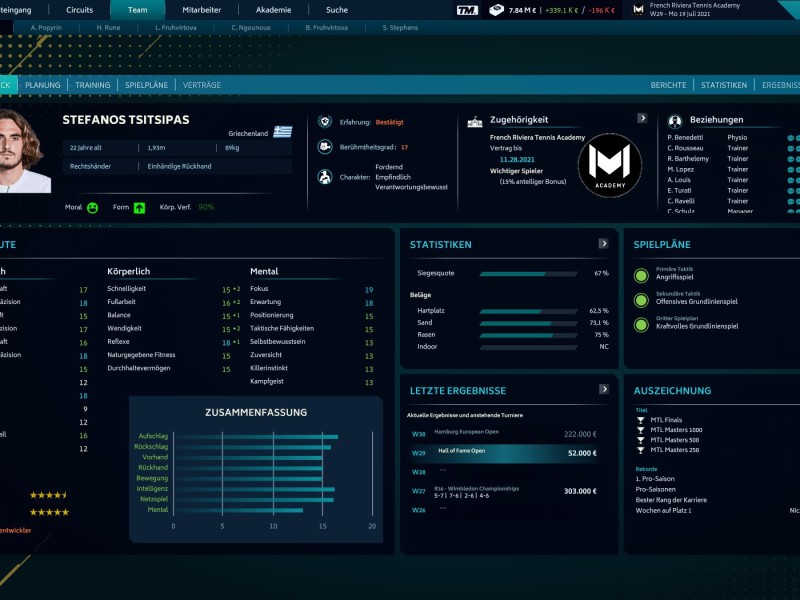
Task: Click the Erfahrung shield icon
Action: (x=324, y=119)
